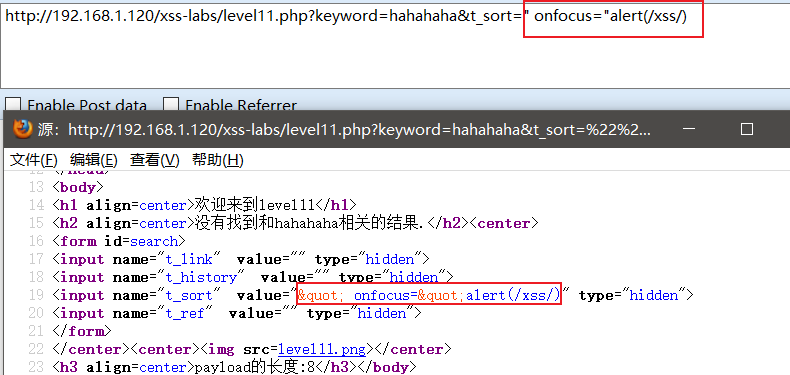Open the 查看(V) menu
Viewport: 790px width, 375px height.
click(x=155, y=160)
